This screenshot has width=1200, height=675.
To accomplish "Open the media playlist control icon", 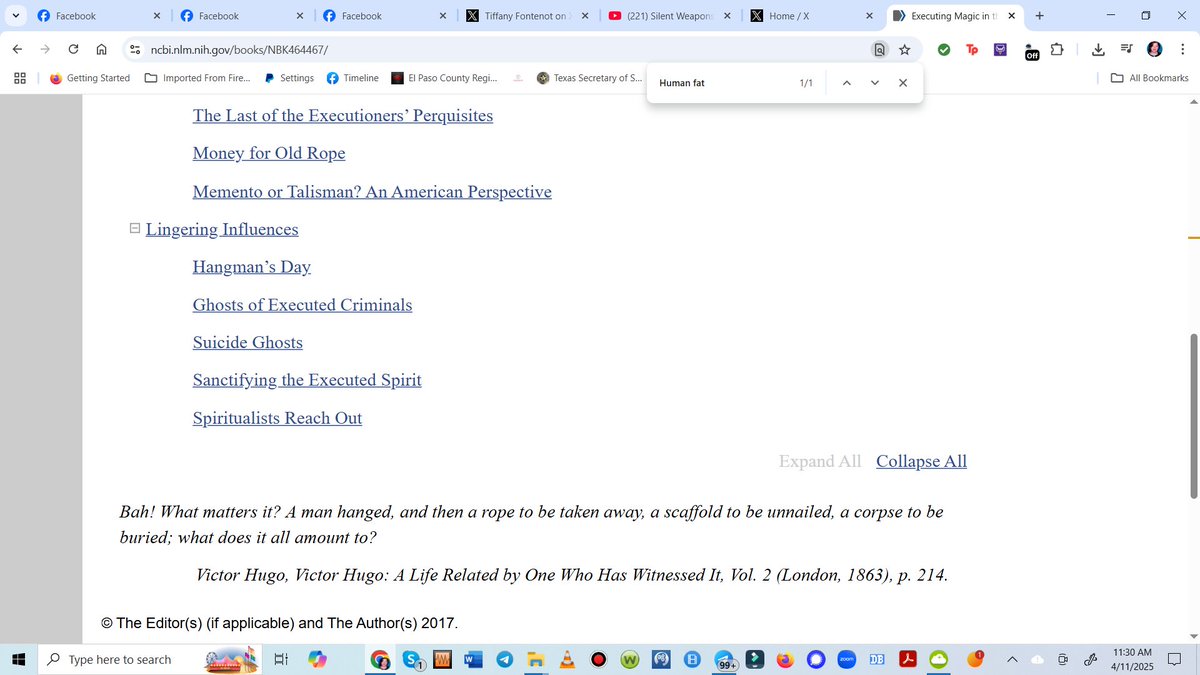I will 1126,48.
